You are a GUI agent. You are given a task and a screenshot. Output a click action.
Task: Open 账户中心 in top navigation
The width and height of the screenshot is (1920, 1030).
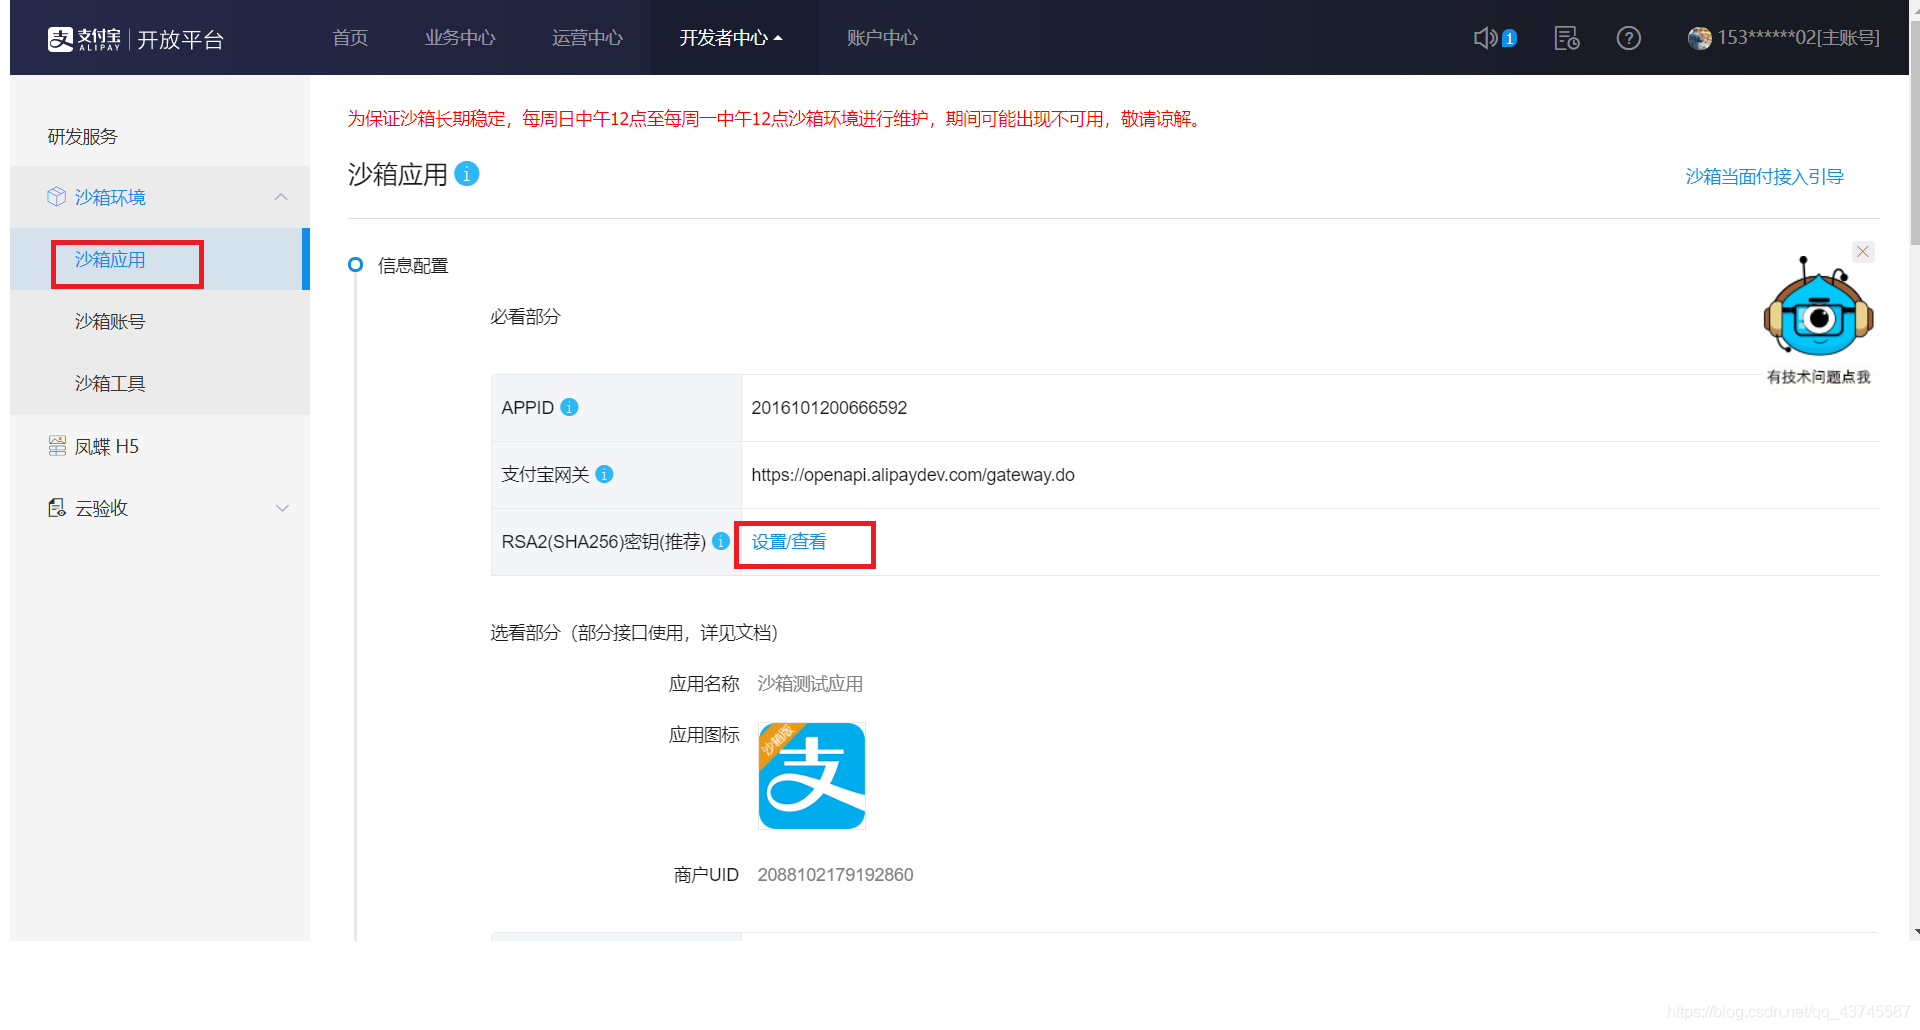click(x=882, y=38)
